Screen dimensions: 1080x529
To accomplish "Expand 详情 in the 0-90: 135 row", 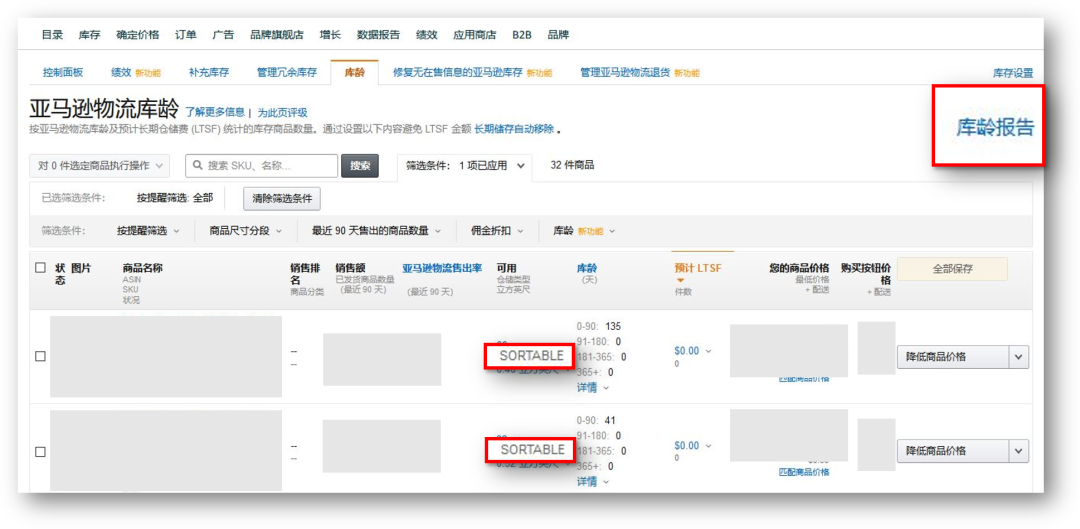I will point(592,387).
